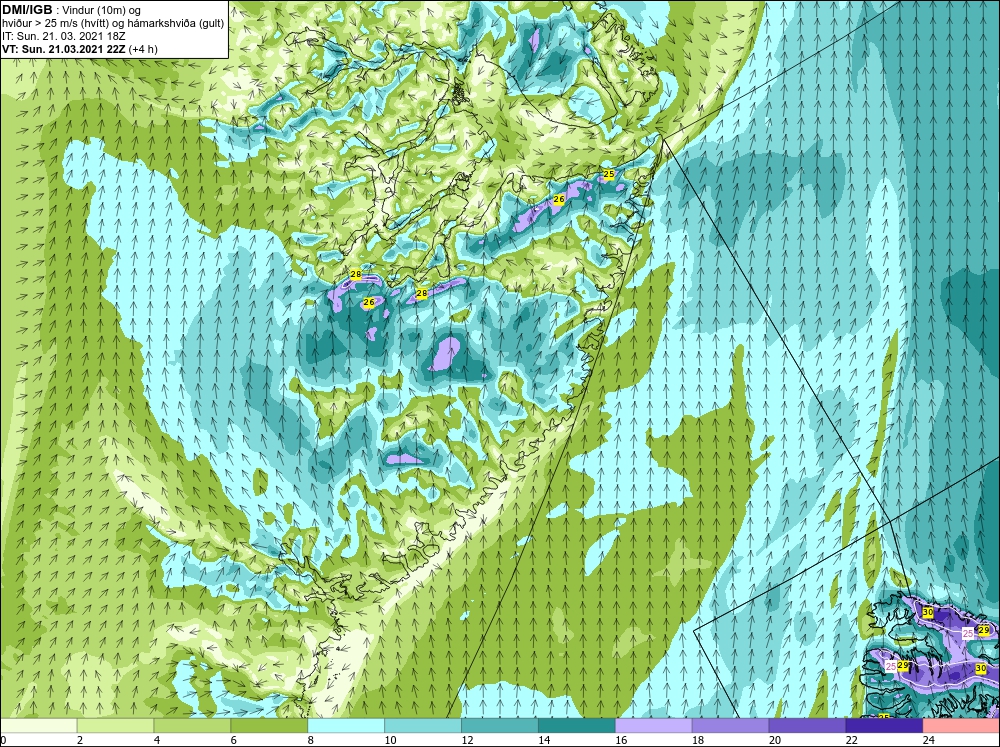Click the legend scale value "10"
Screen dimensions: 1000x747
pos(390,740)
